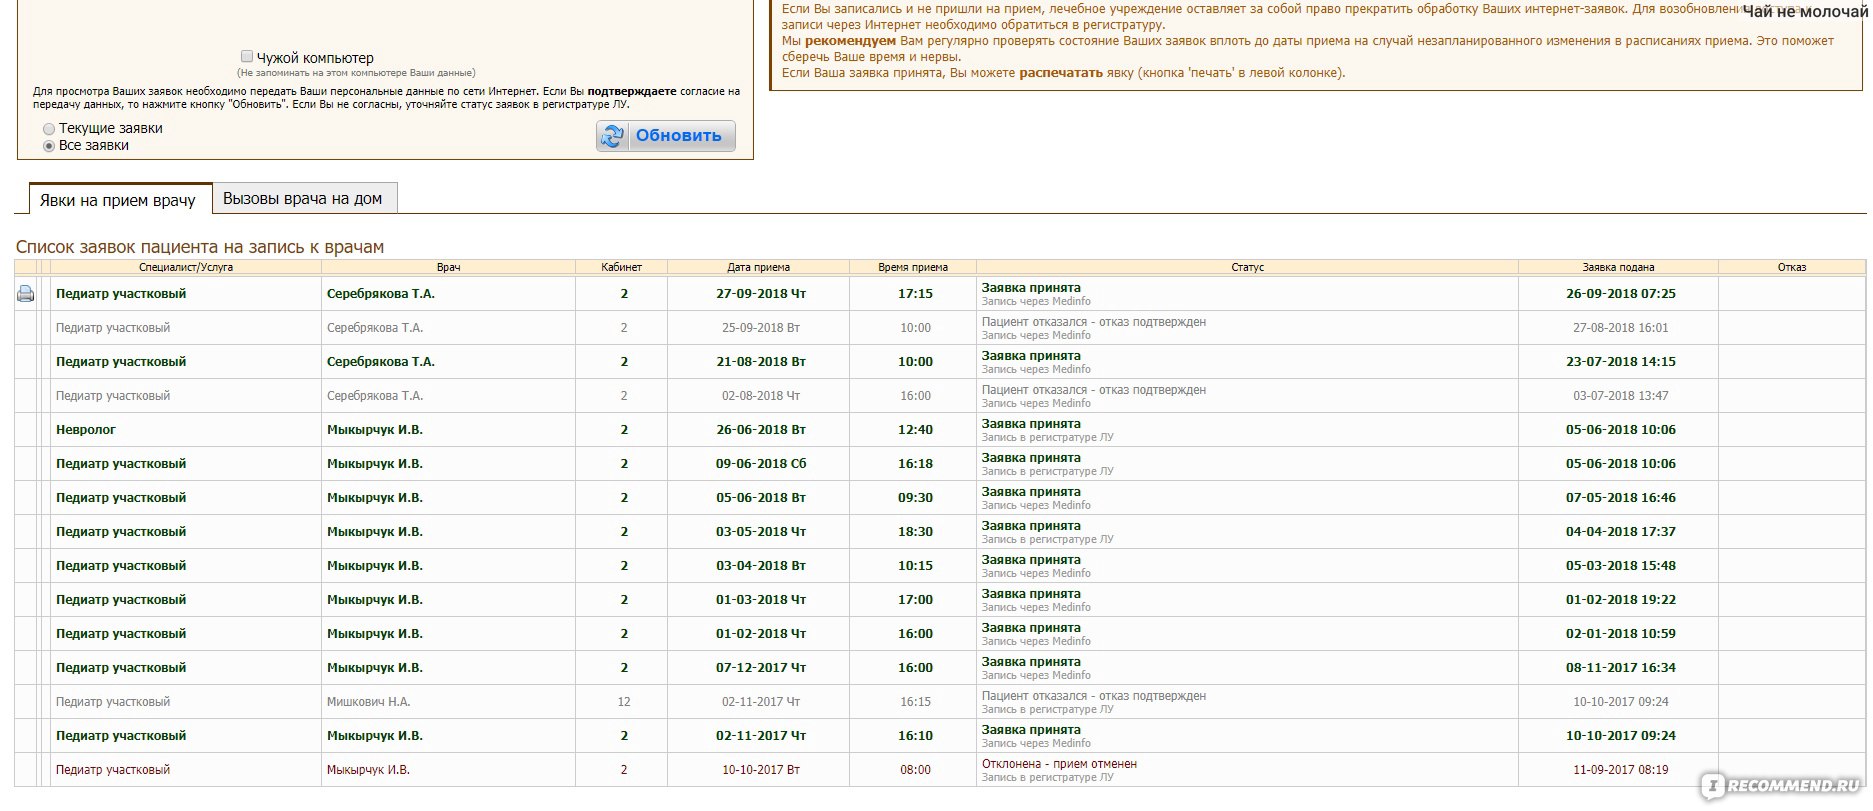Viewport: 1873px width, 811px height.
Task: Click the Врач column header
Action: tap(448, 267)
